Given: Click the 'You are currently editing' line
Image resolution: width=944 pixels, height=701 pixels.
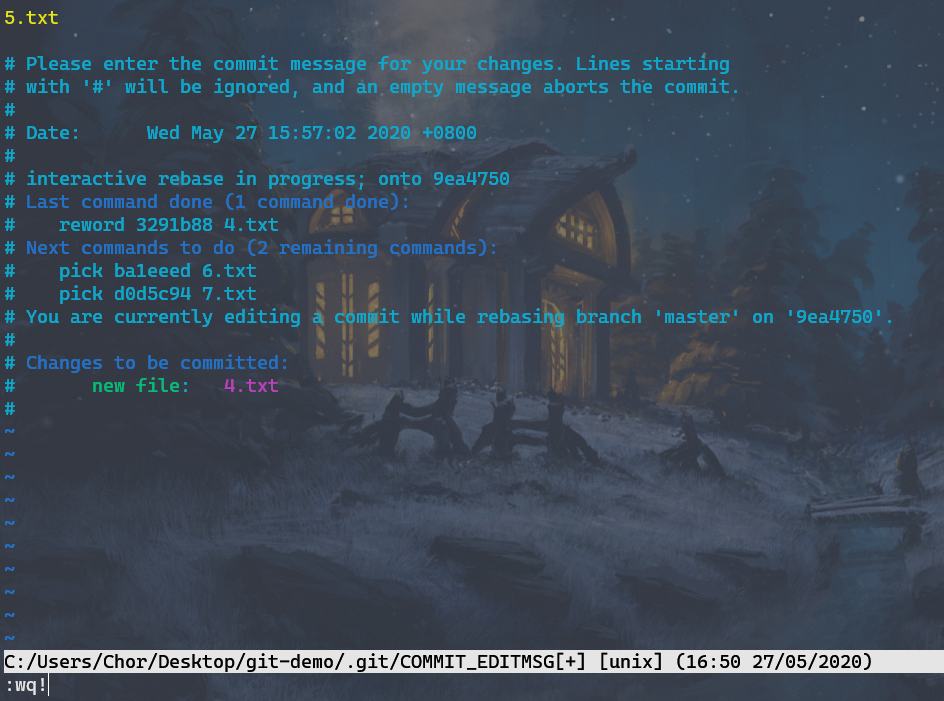Looking at the screenshot, I should point(449,317).
